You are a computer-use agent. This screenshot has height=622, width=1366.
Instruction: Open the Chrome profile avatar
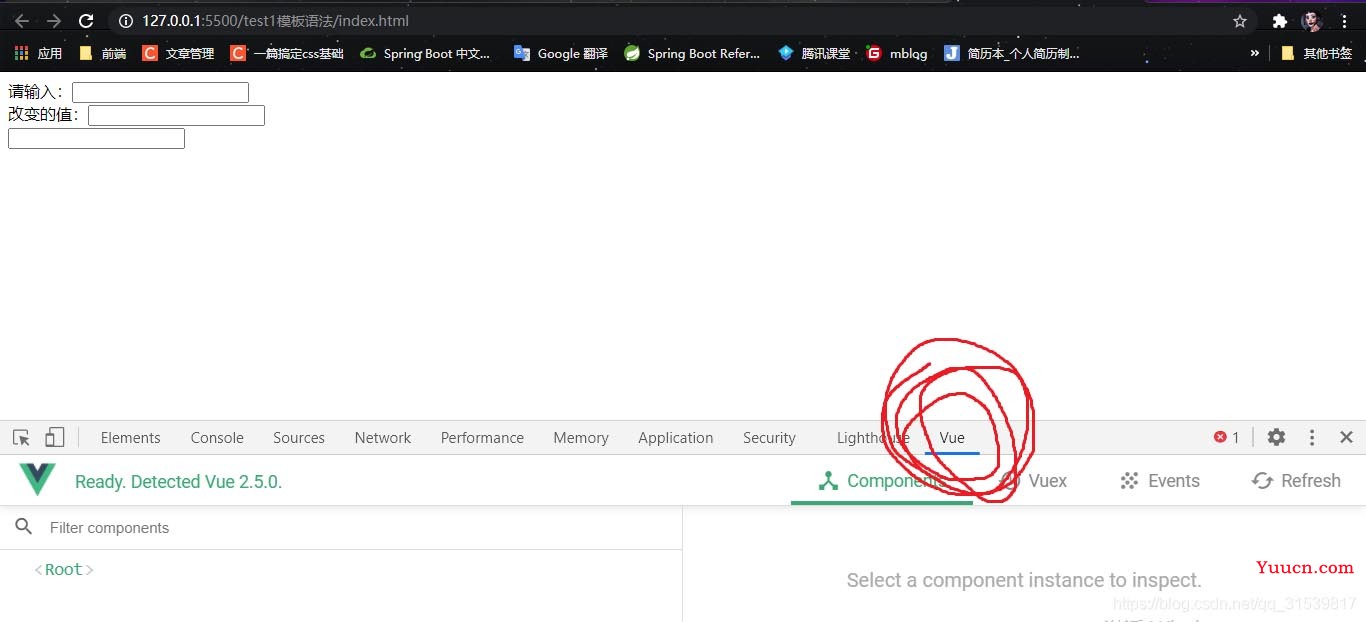(x=1312, y=21)
